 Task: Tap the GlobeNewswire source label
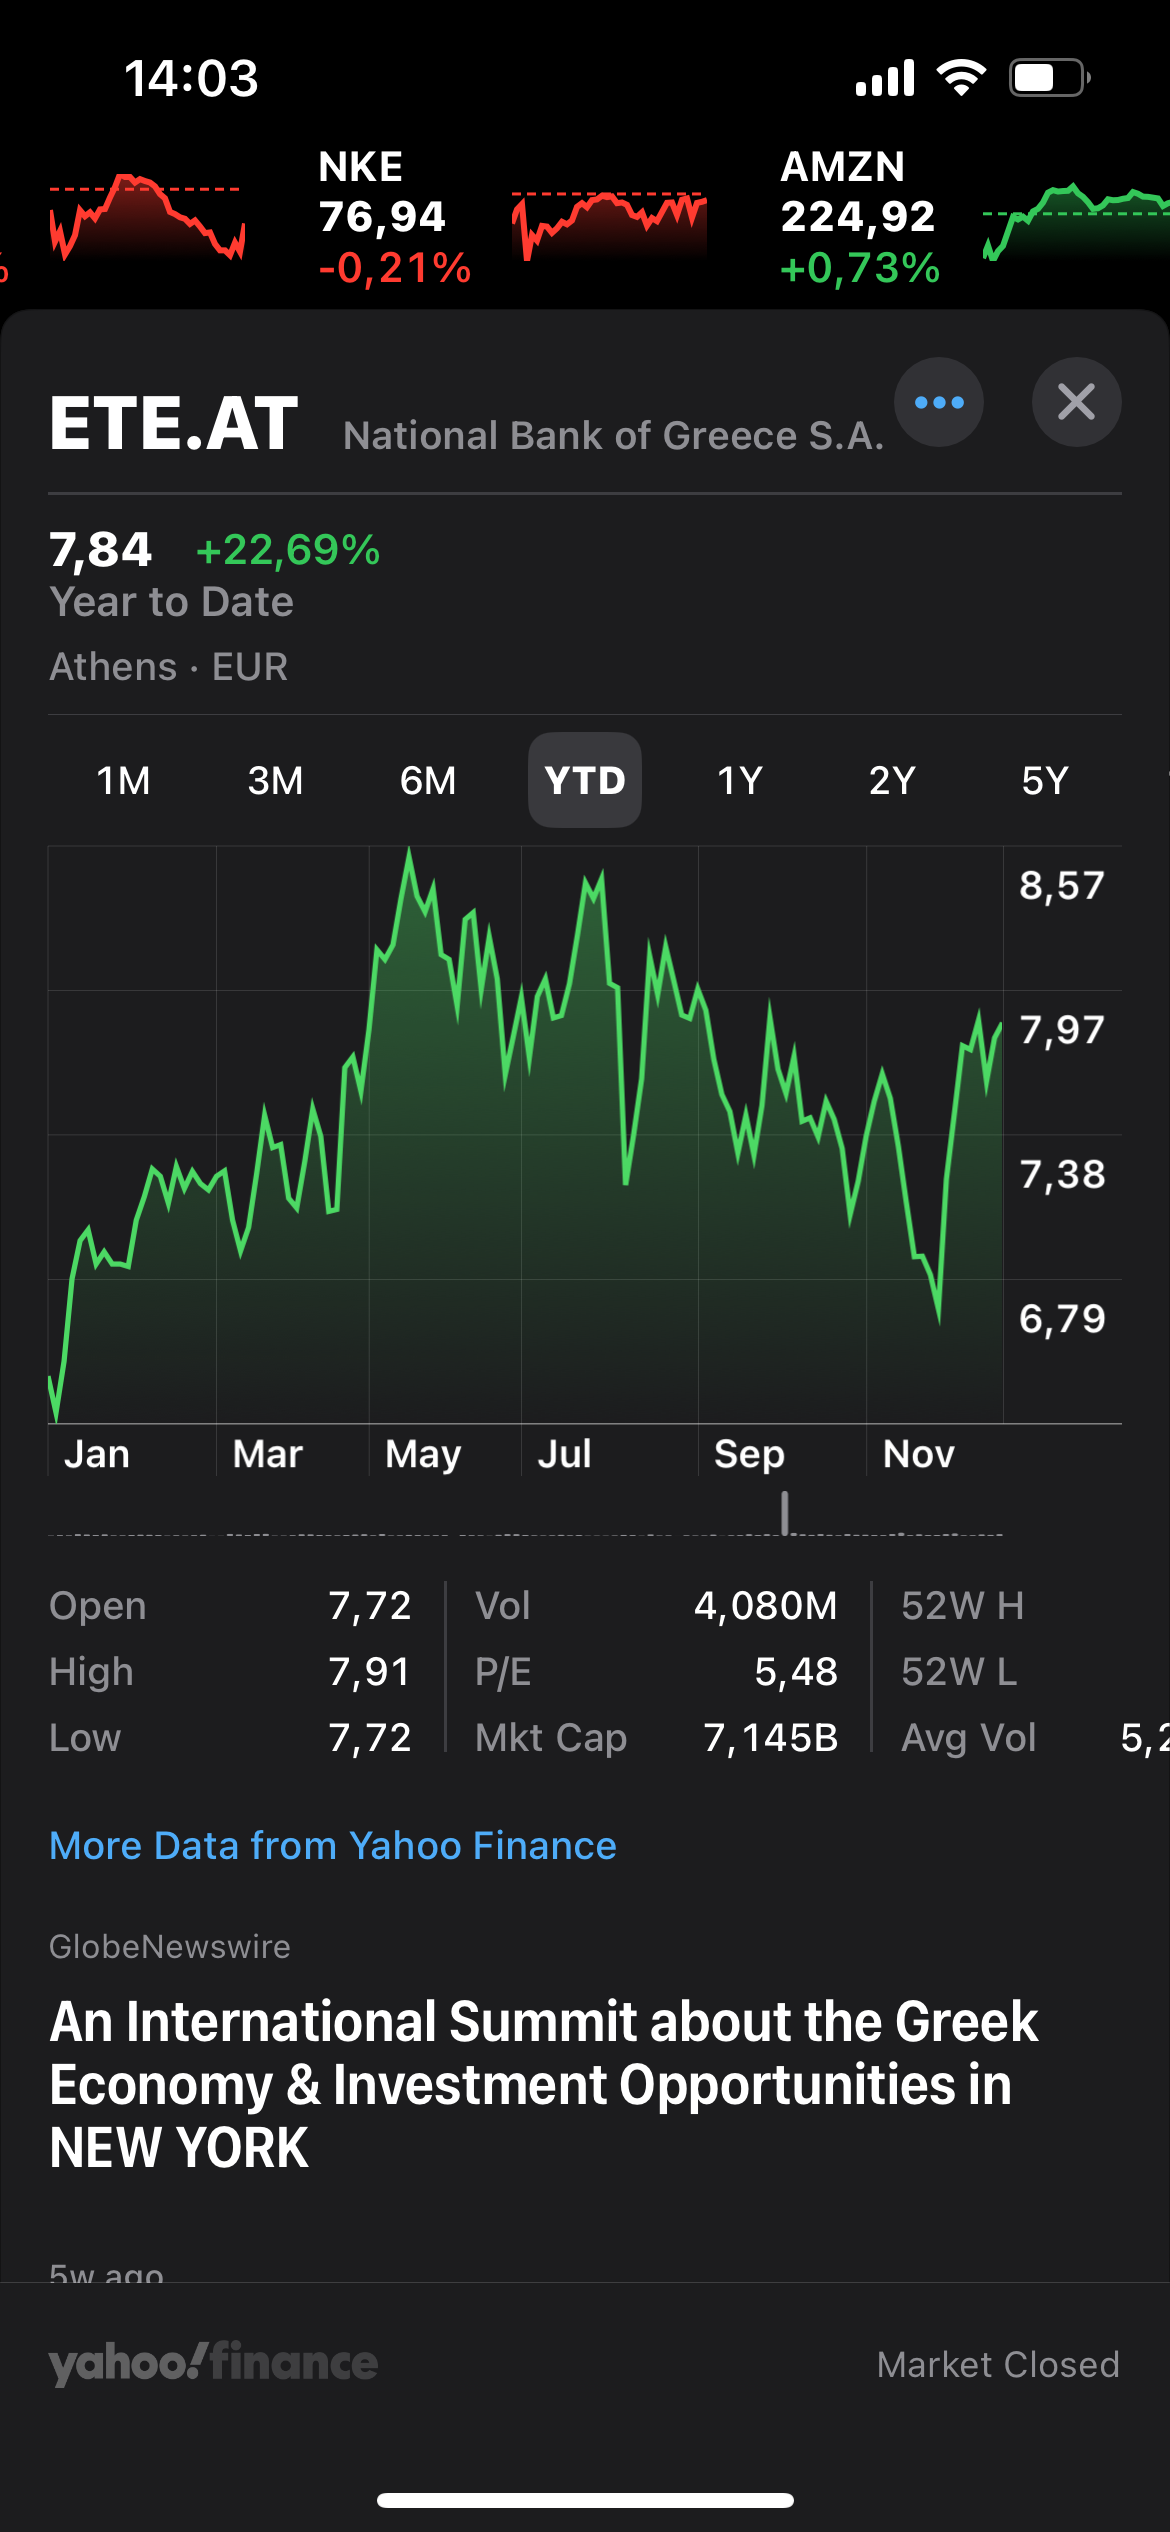[170, 1946]
